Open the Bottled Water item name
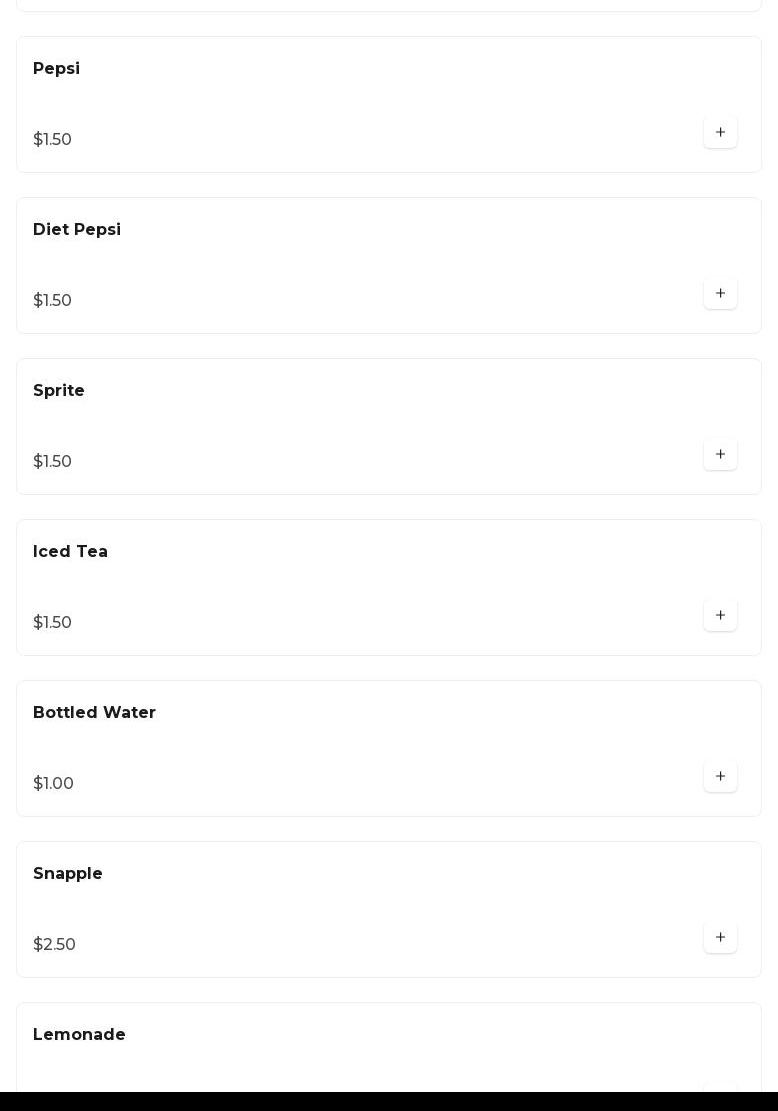The width and height of the screenshot is (778, 1111). point(94,712)
